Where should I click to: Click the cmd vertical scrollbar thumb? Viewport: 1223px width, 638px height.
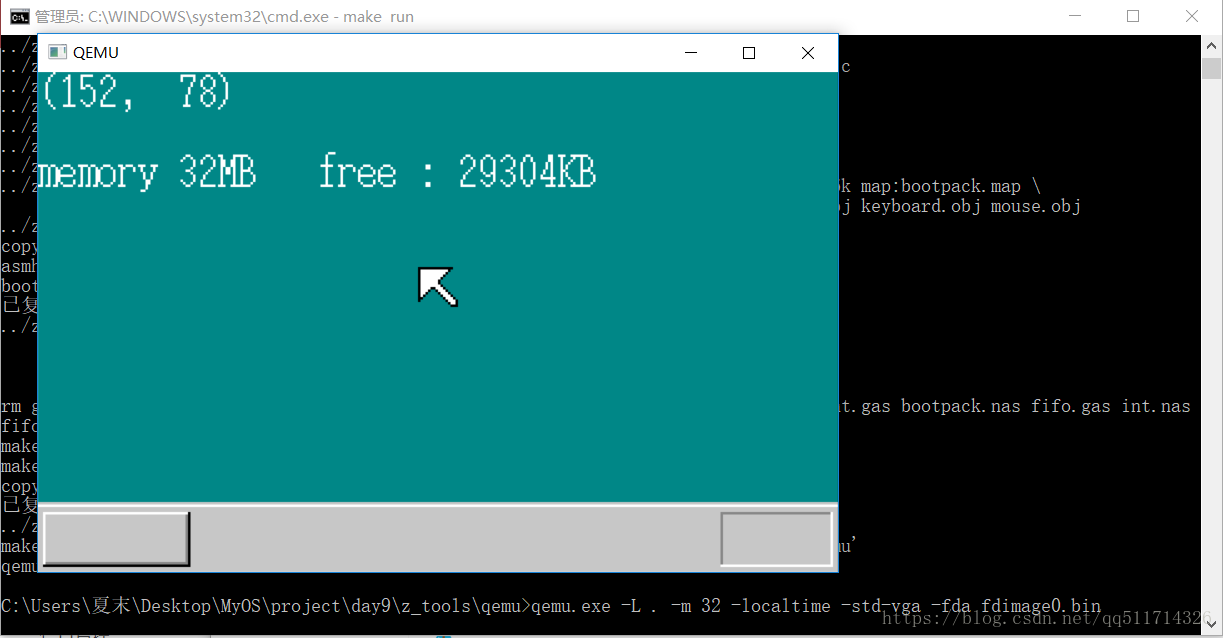[x=1212, y=68]
